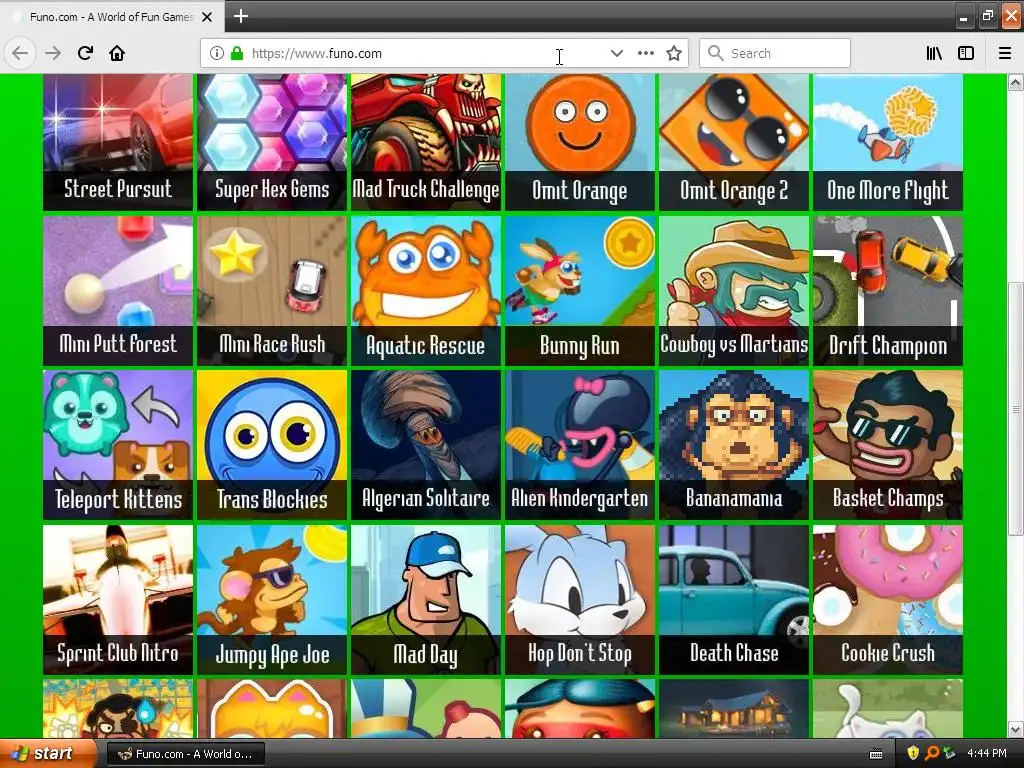This screenshot has width=1024, height=768.
Task: Launch the Cookie Crush donut game
Action: [888, 600]
